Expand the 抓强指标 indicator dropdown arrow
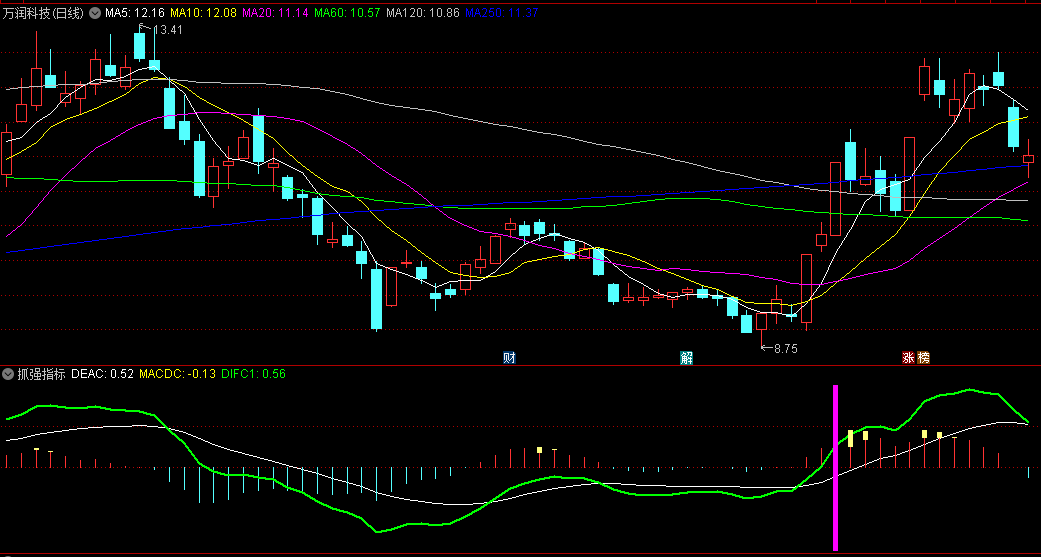Image resolution: width=1041 pixels, height=557 pixels. (8, 374)
